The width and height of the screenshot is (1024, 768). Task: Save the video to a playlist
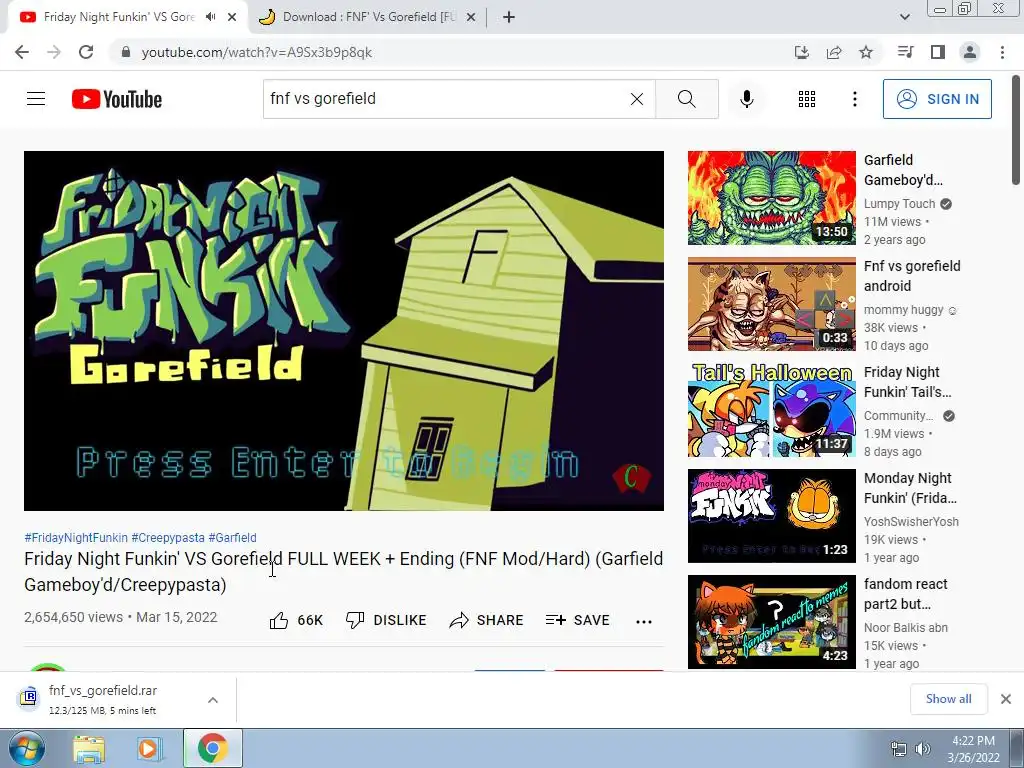(577, 620)
